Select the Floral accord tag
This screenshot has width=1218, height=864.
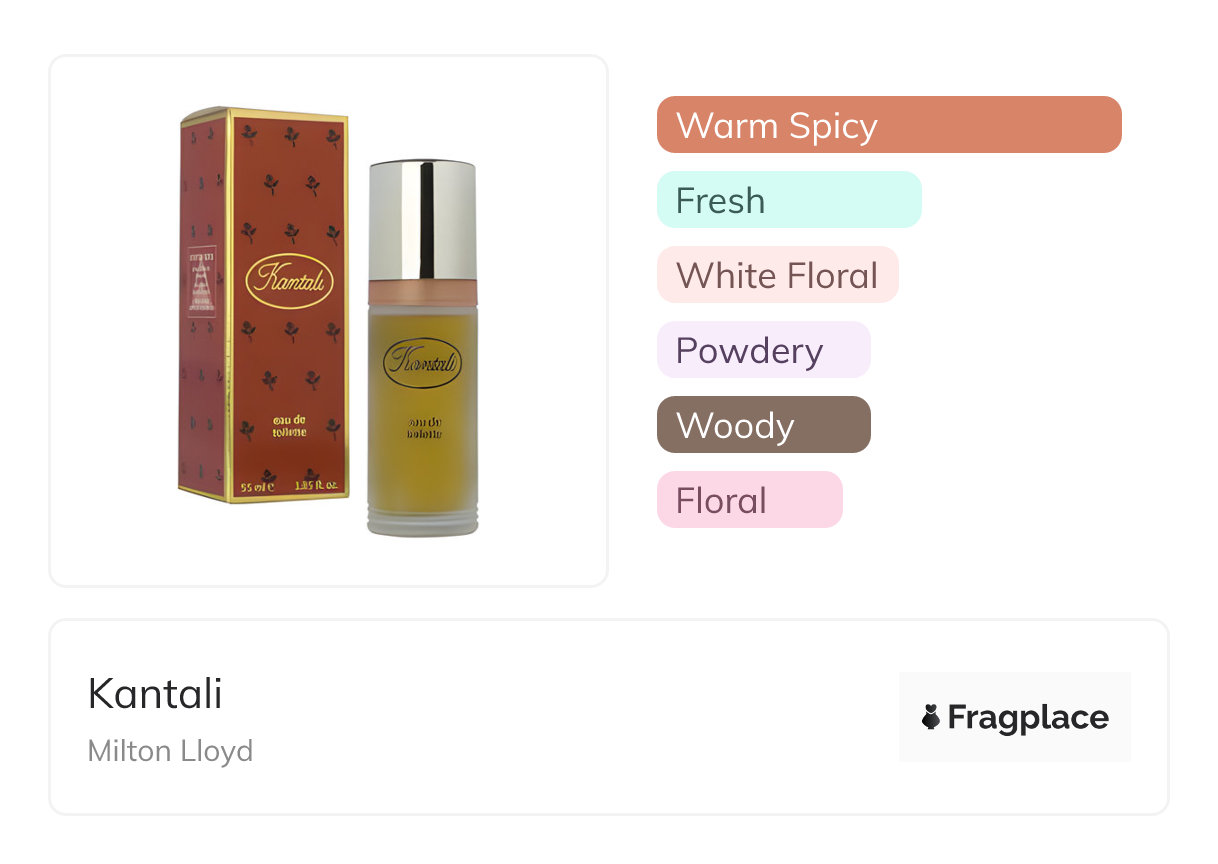click(x=750, y=500)
